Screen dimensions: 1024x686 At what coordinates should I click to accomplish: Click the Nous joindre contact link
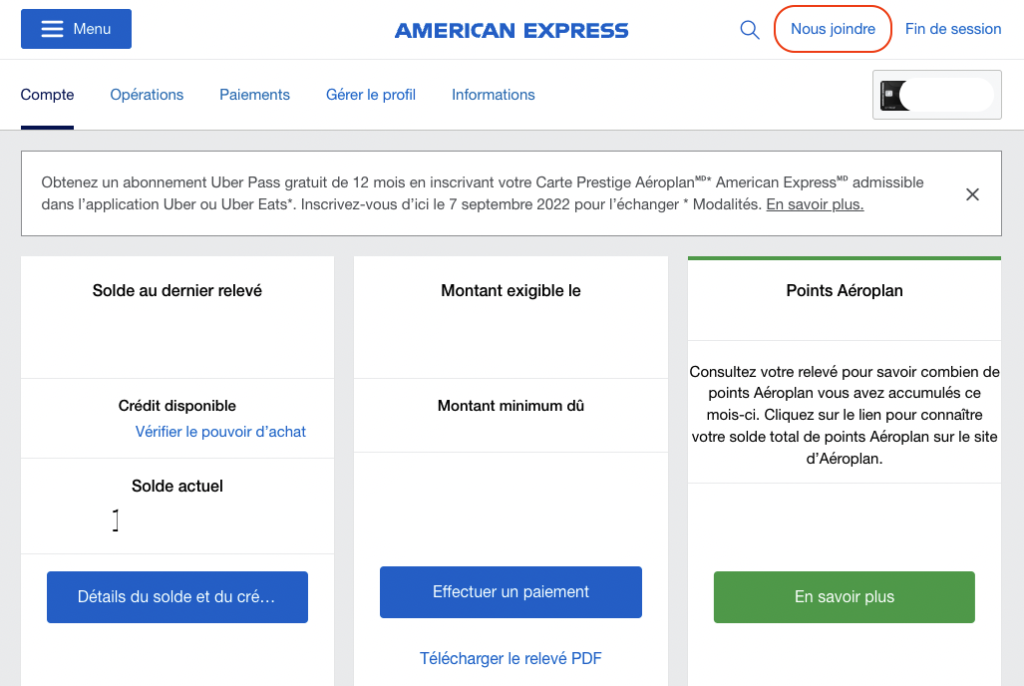click(x=832, y=28)
